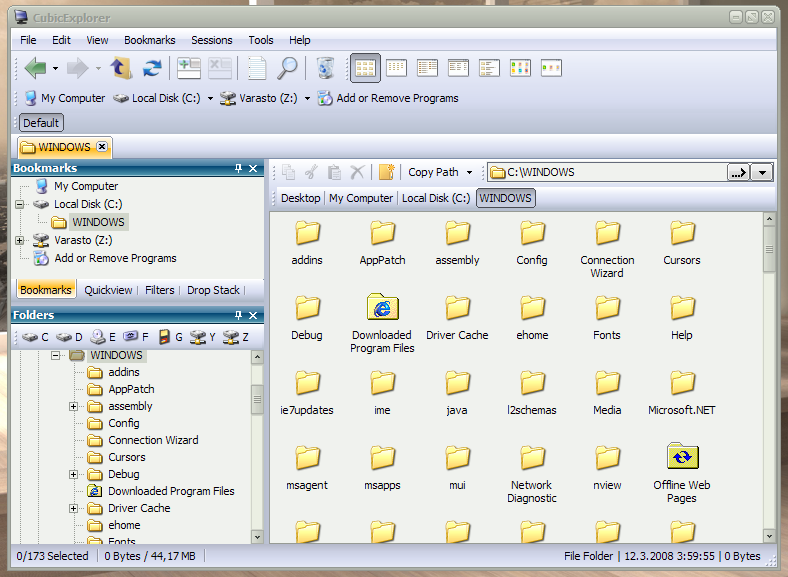Click the magnifying glass search icon
This screenshot has height=577, width=788.
[287, 68]
